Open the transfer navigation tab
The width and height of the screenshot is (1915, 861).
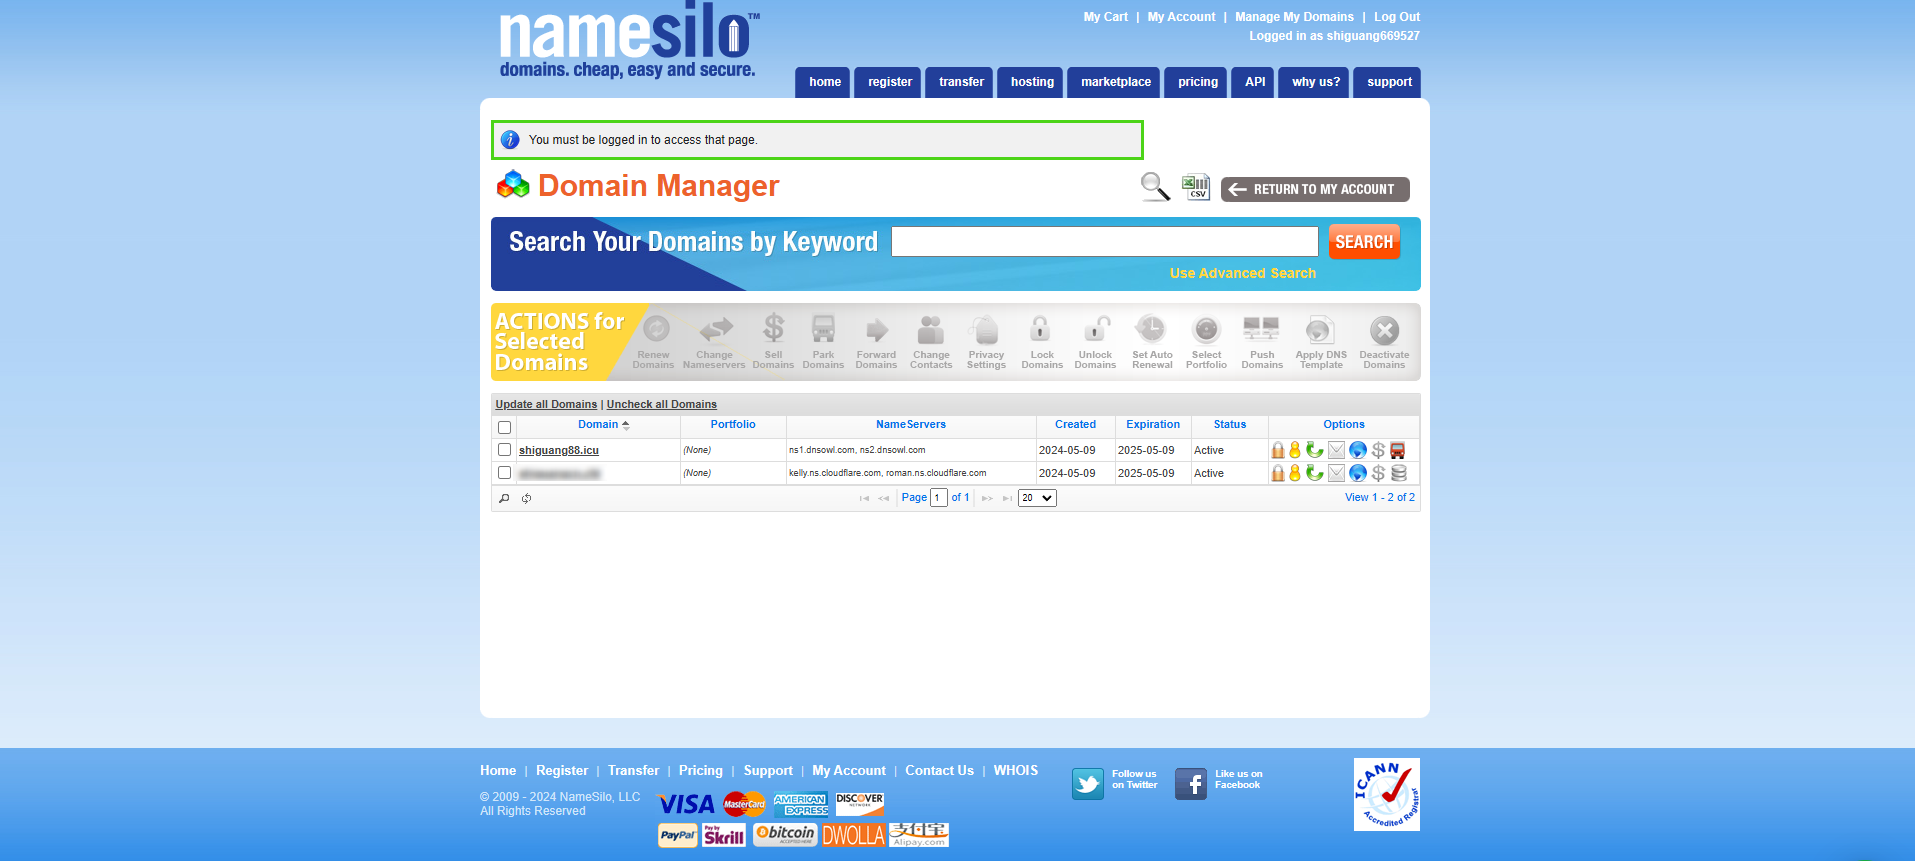(961, 82)
